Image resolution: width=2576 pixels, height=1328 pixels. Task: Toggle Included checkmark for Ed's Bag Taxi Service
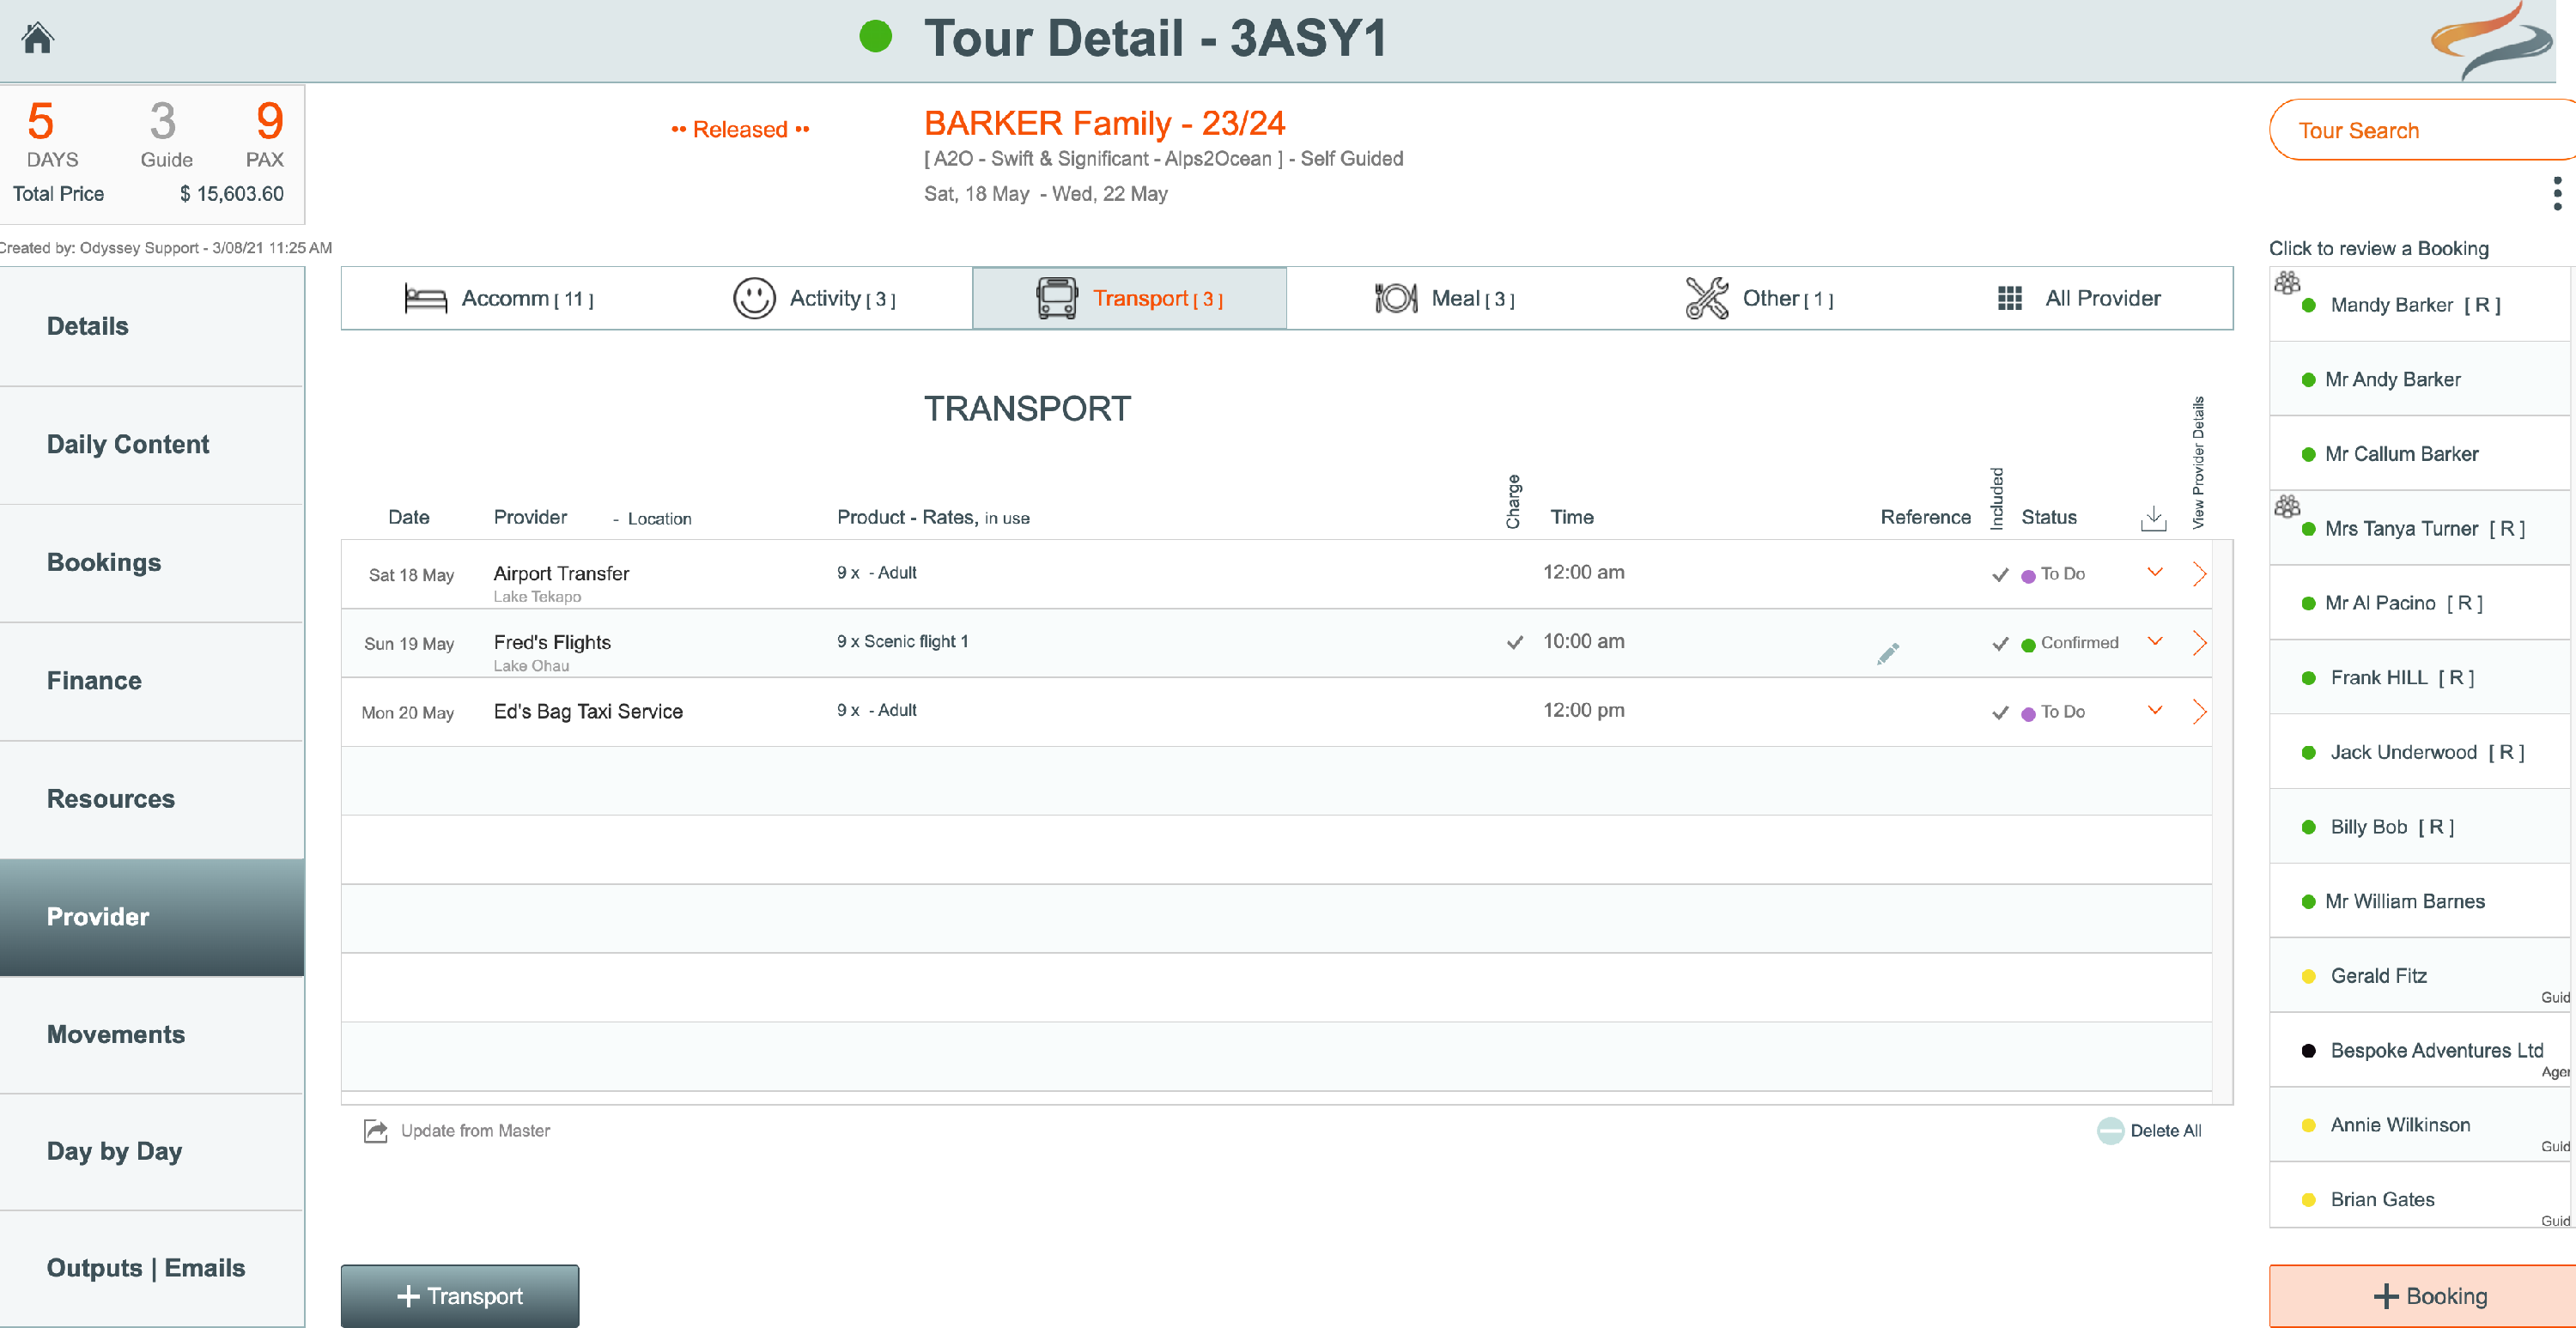pyautogui.click(x=2000, y=712)
